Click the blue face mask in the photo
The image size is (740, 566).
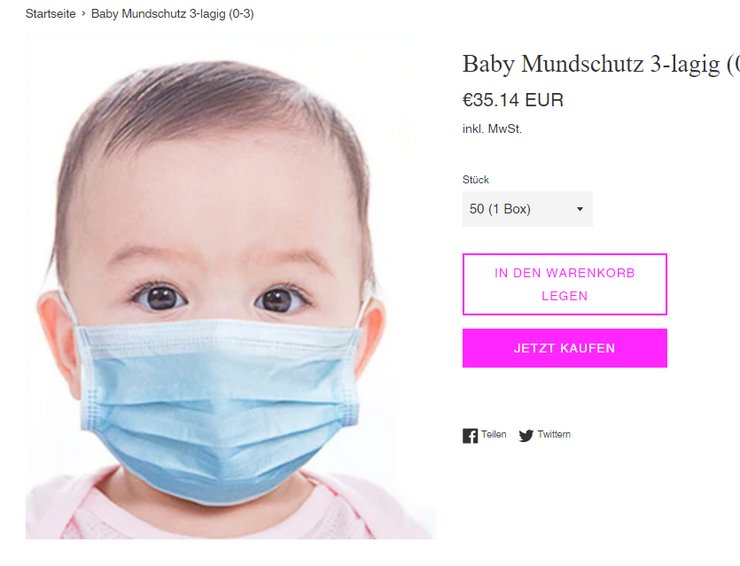218,406
